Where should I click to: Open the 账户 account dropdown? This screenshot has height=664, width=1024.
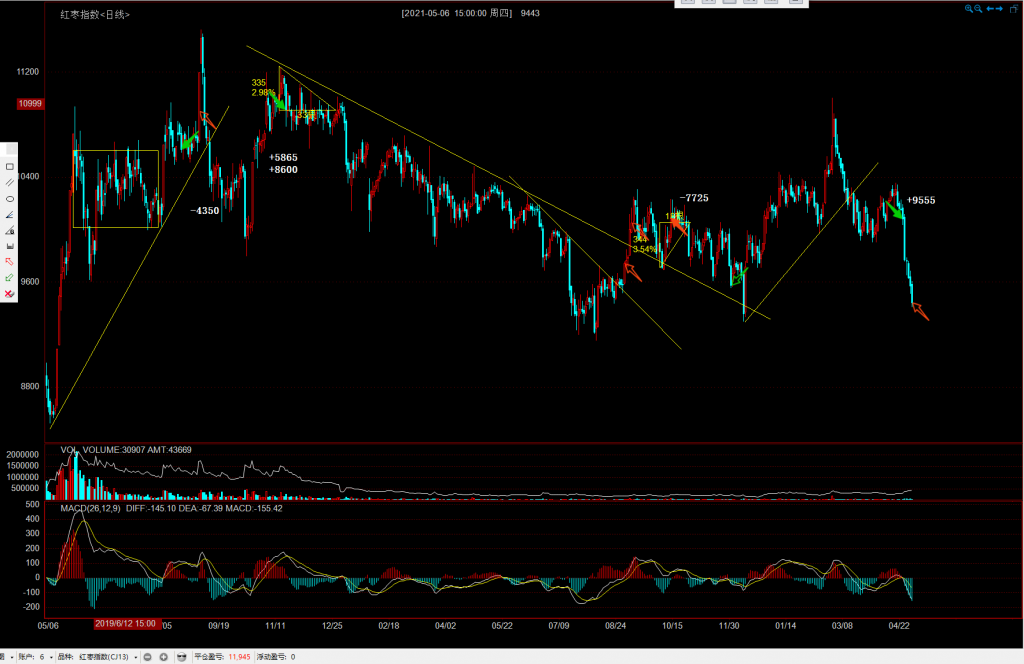[x=48, y=657]
